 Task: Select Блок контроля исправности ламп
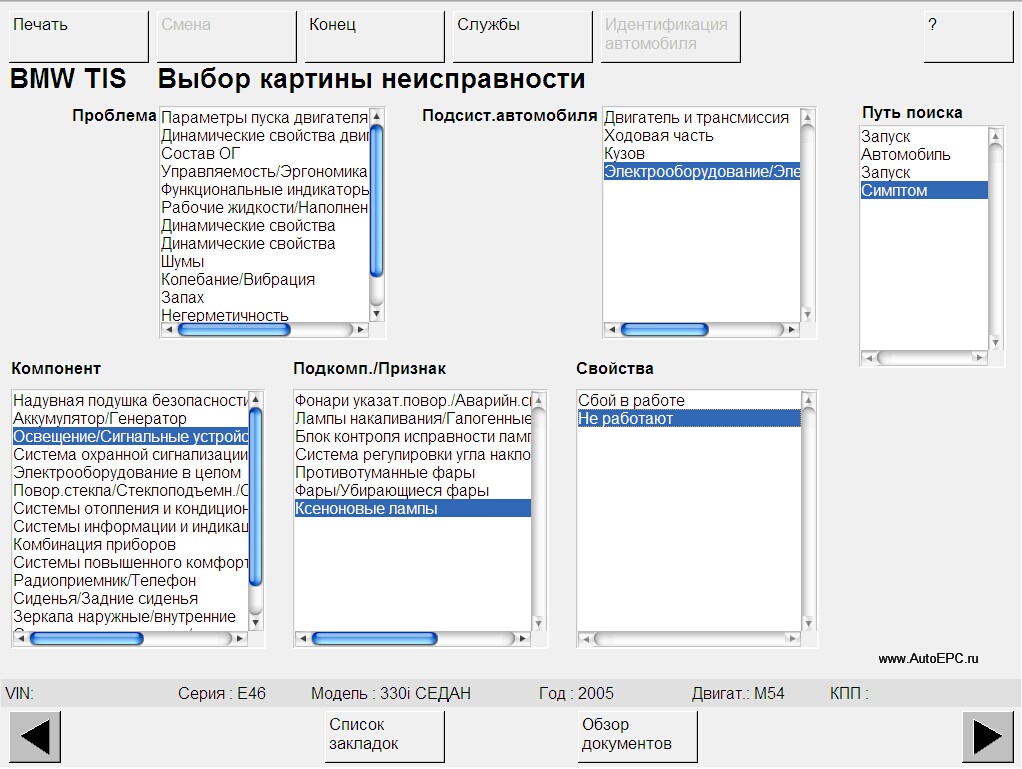(413, 437)
